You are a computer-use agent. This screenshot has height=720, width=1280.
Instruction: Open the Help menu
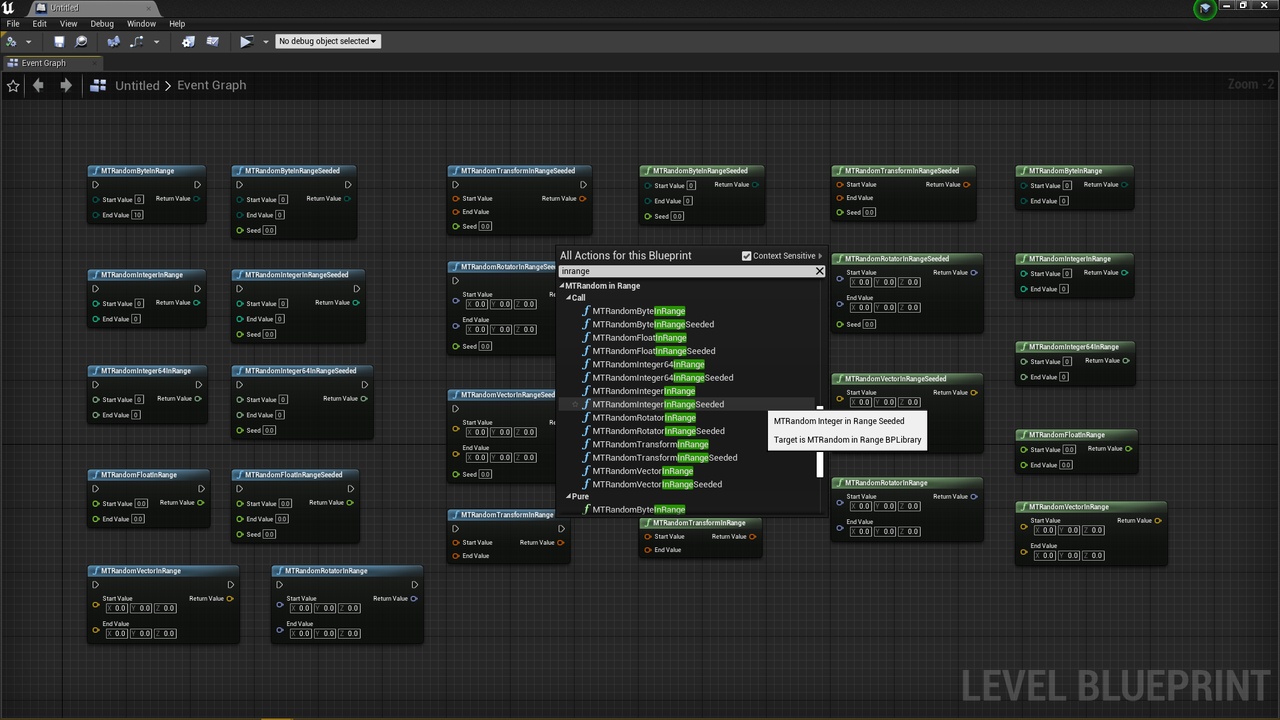pyautogui.click(x=177, y=24)
